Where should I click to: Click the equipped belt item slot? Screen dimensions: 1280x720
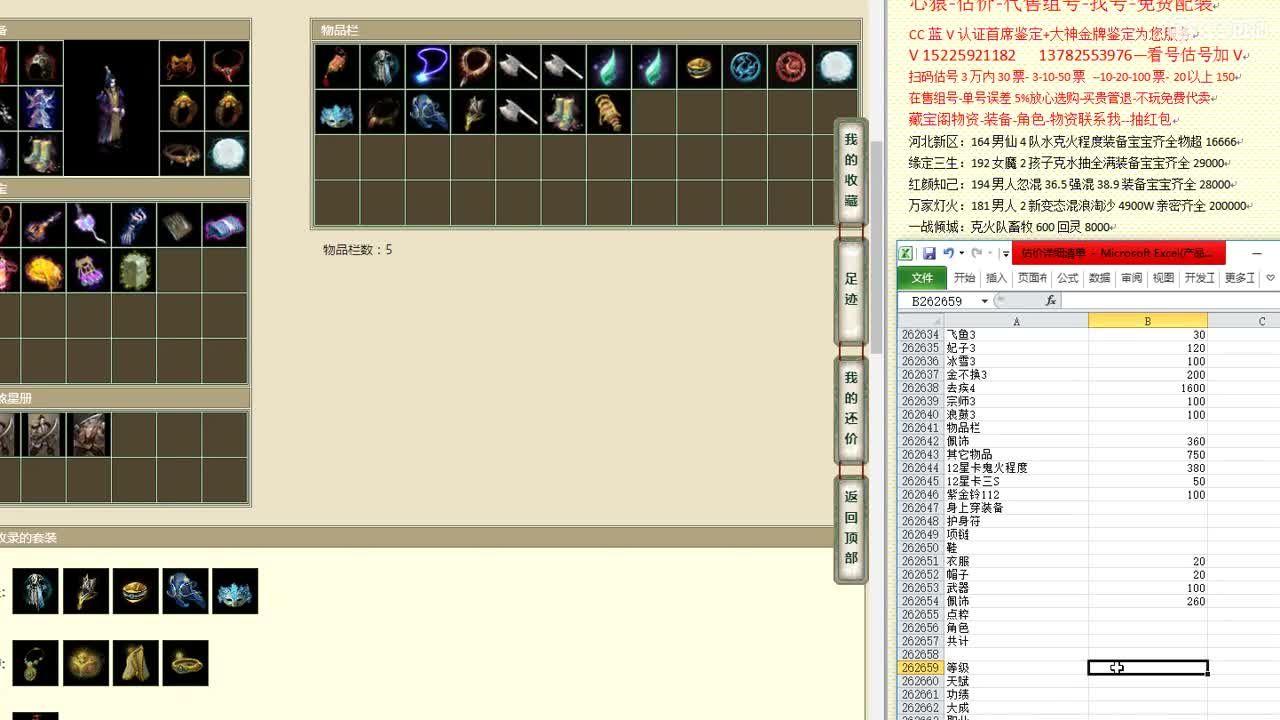coord(182,153)
